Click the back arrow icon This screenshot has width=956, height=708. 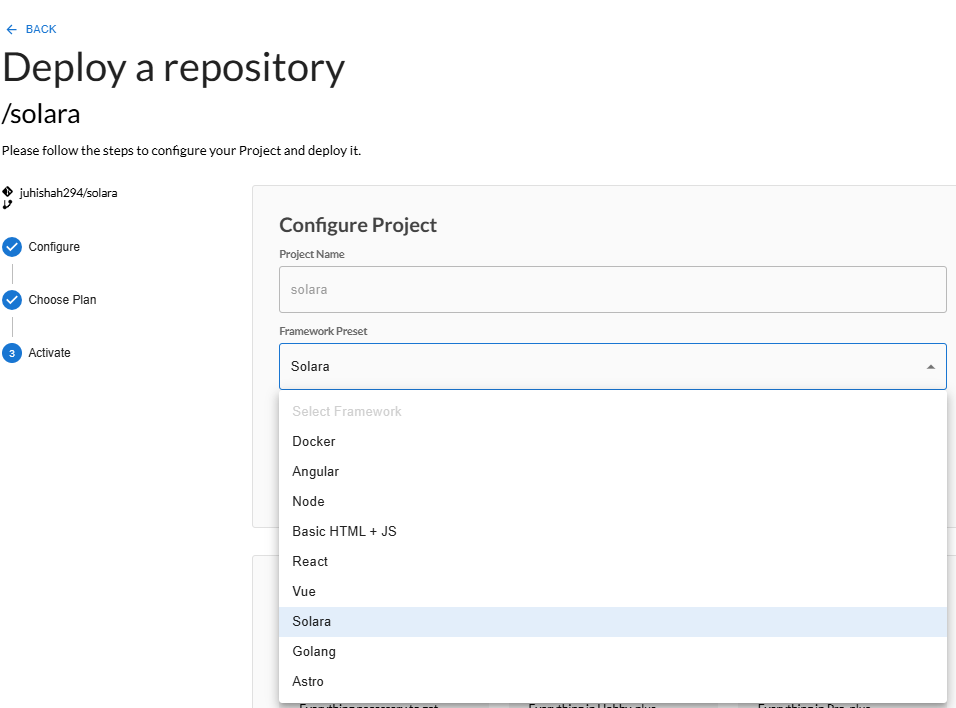tap(11, 29)
